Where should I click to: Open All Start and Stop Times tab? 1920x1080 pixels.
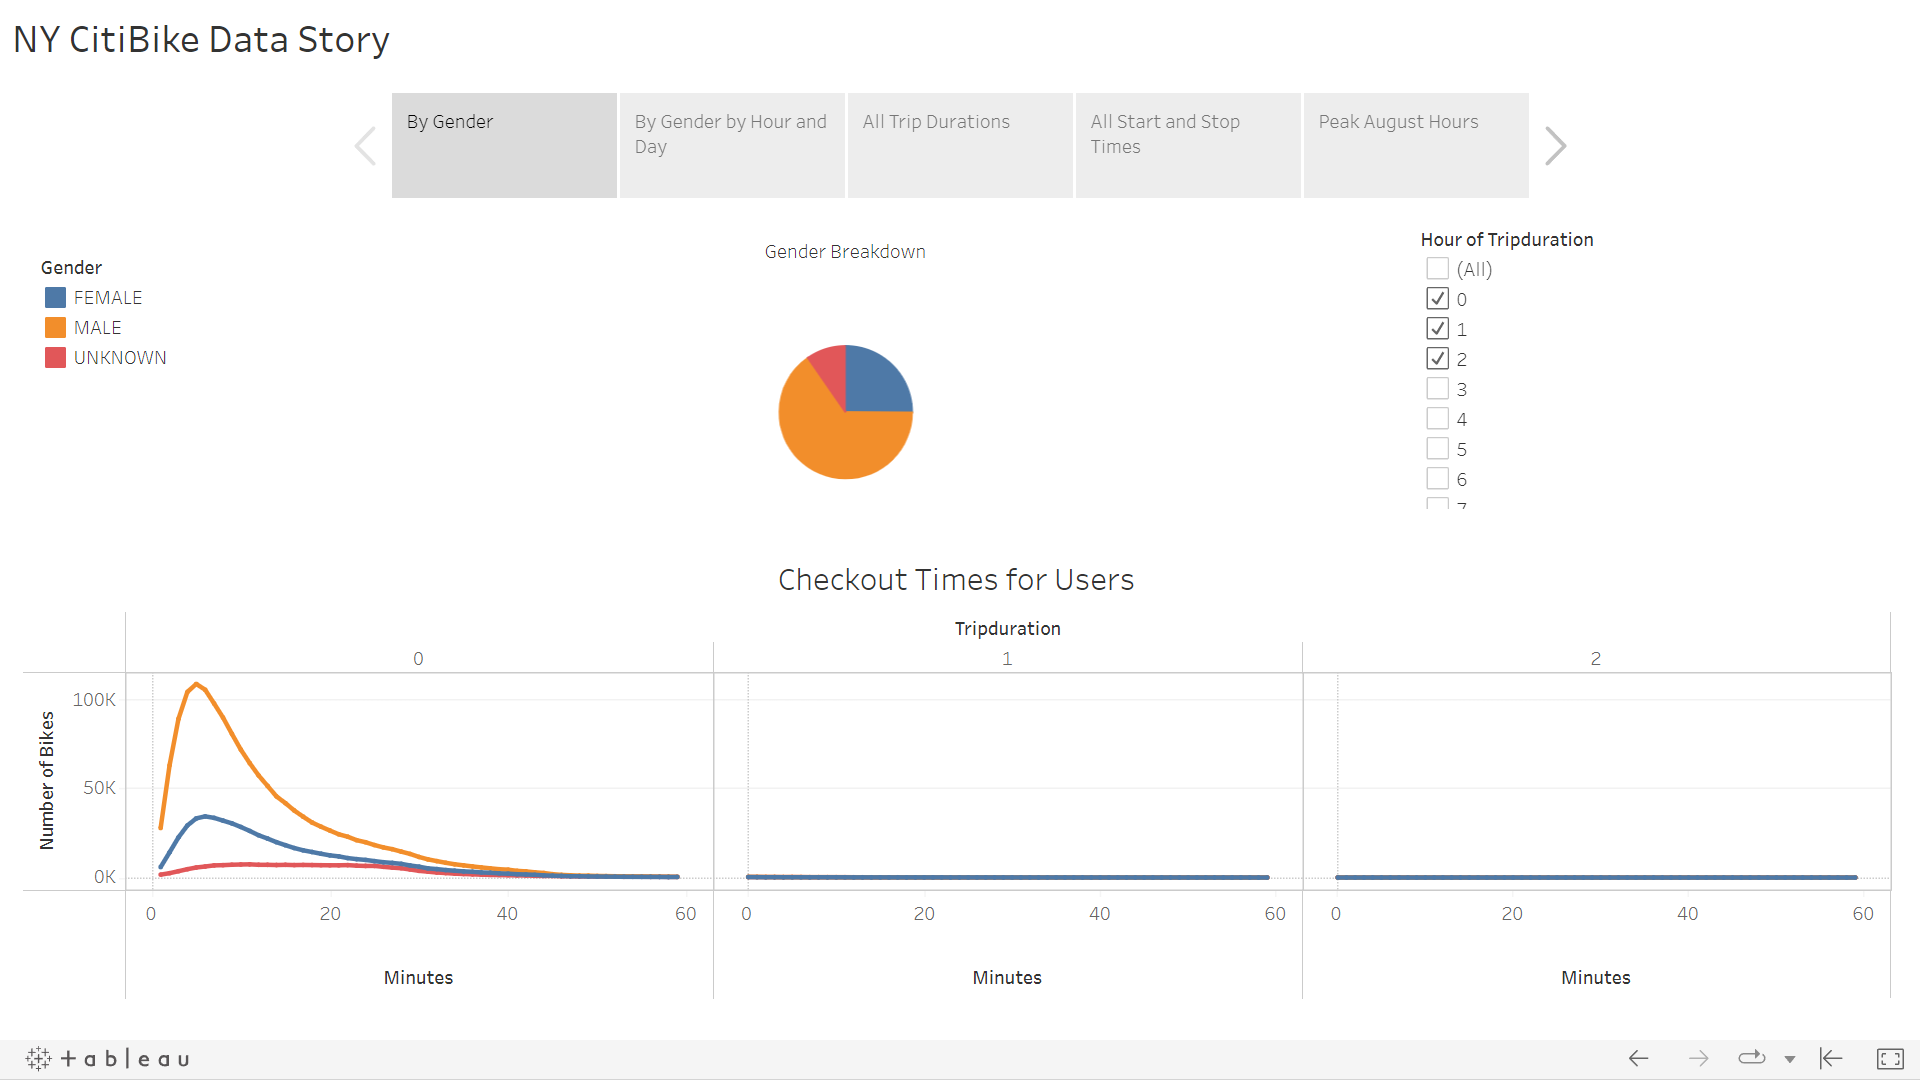tap(1188, 145)
